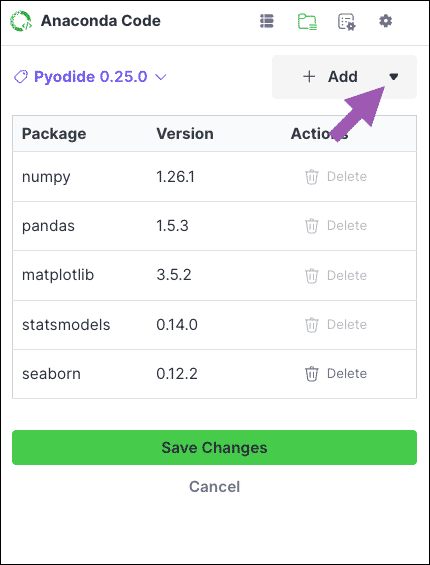
Task: Open the Add button dropdown arrow
Action: 394,76
